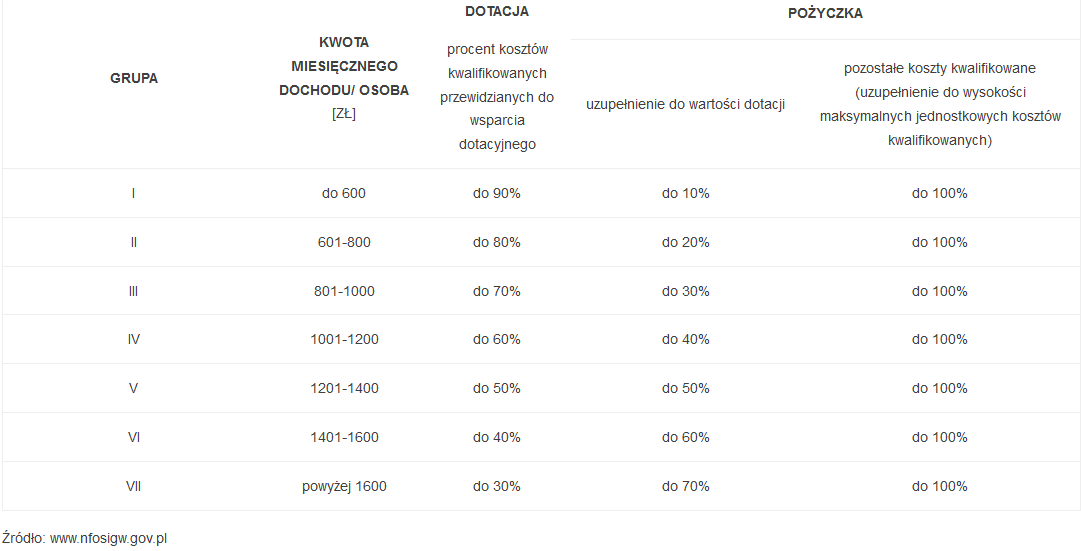Select the 'do 70%' loan cell in row VII
Image resolution: width=1081 pixels, height=551 pixels.
coord(685,487)
